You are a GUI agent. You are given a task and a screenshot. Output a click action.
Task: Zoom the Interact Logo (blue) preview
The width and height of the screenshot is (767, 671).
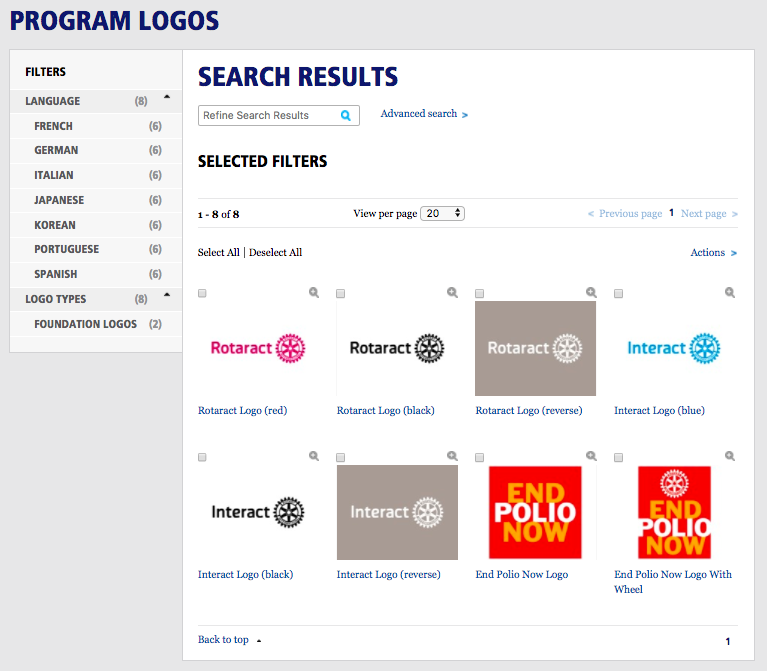tap(730, 292)
